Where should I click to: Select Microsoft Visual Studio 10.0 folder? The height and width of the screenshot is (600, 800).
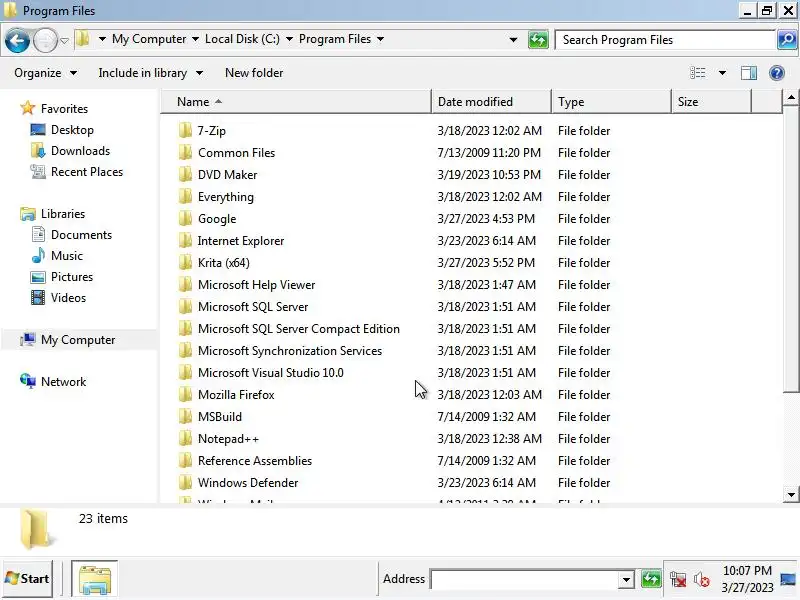pyautogui.click(x=270, y=372)
